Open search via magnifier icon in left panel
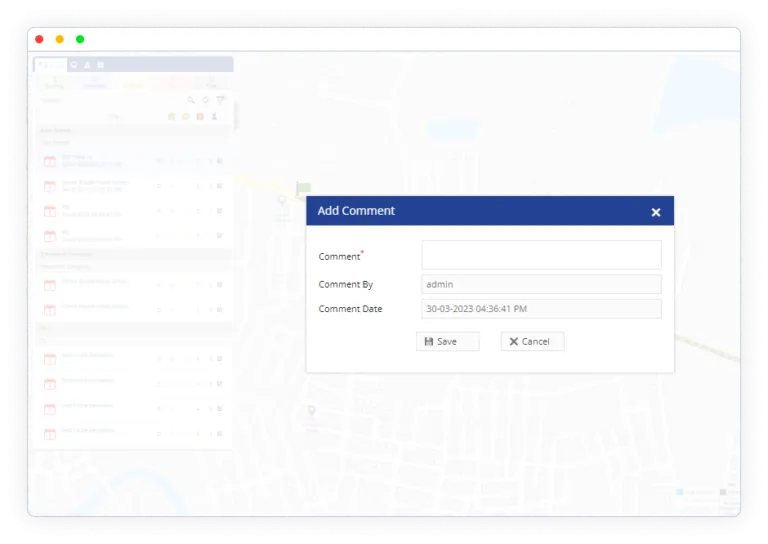The height and width of the screenshot is (544, 768). [x=191, y=100]
